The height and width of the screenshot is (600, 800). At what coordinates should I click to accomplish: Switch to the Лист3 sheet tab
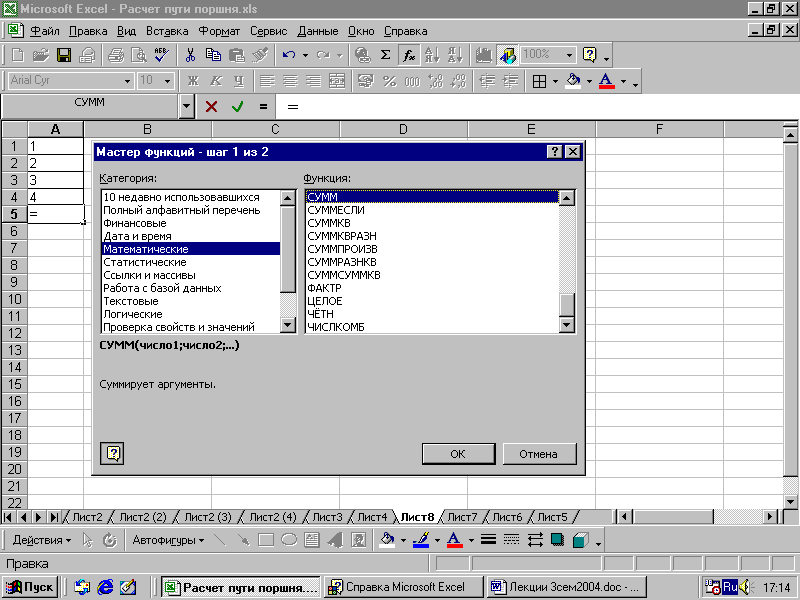[327, 517]
